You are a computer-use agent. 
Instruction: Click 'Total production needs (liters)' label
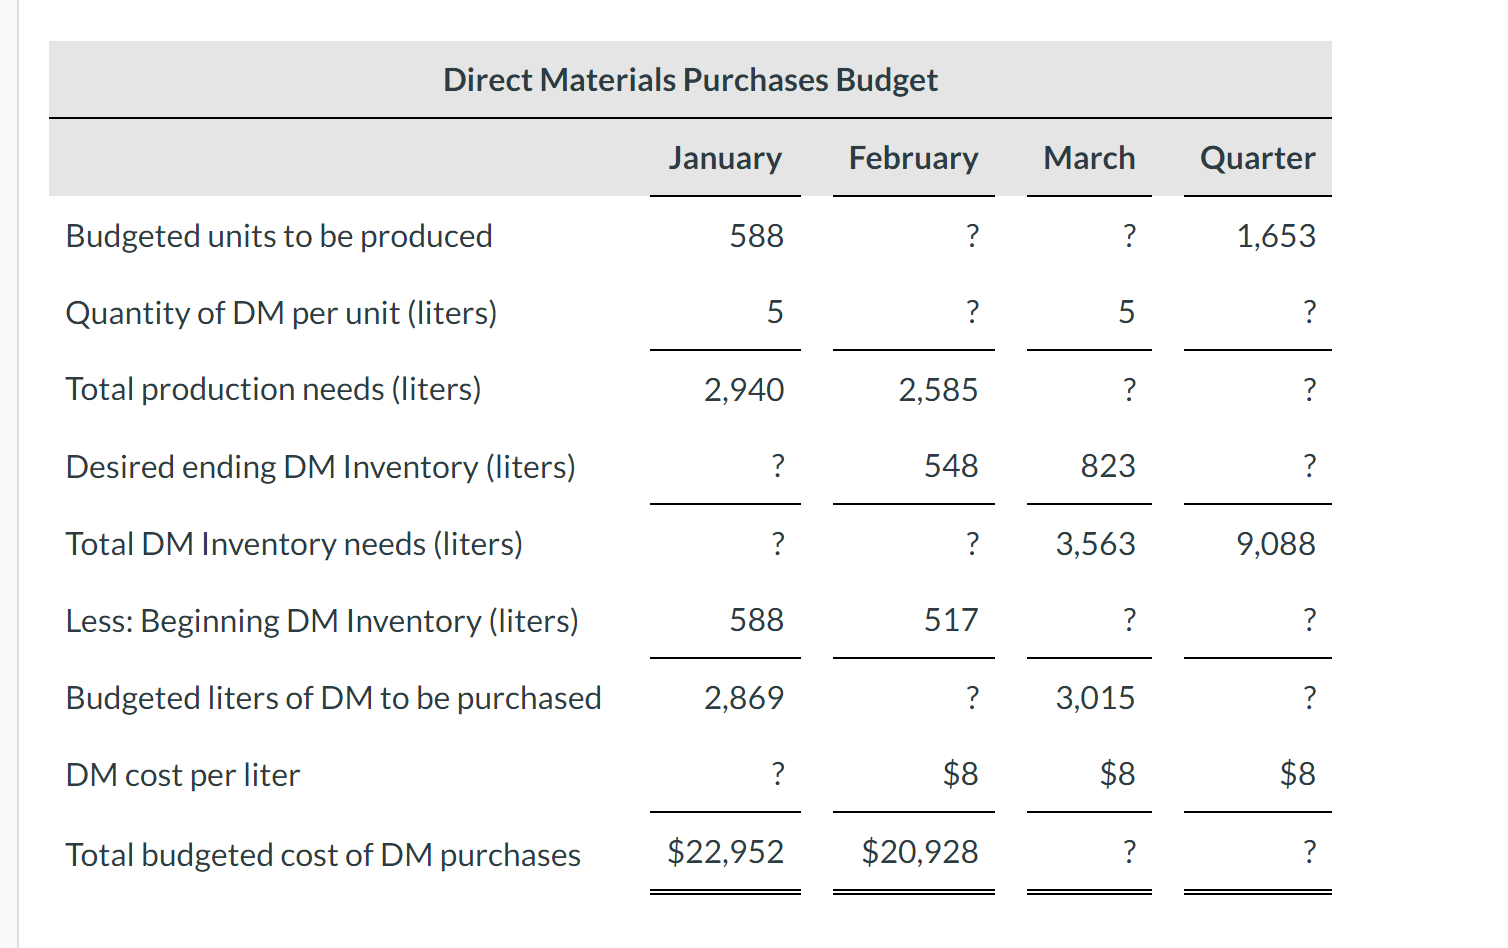click(x=273, y=389)
